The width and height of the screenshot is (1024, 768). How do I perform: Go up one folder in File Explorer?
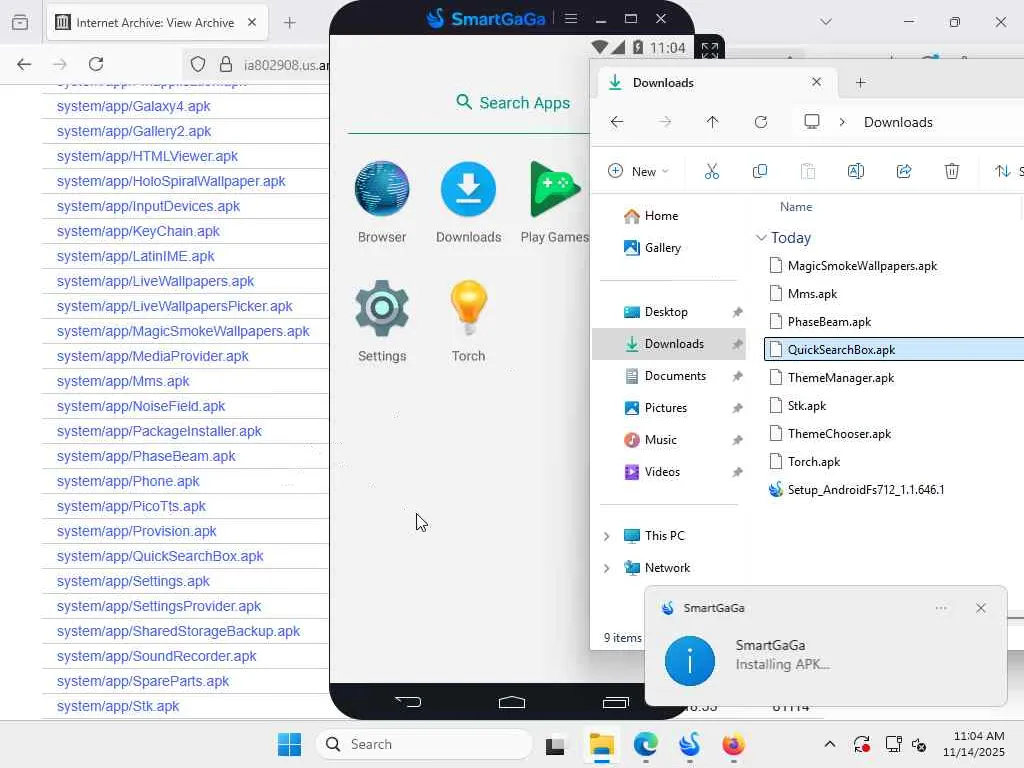coord(712,122)
